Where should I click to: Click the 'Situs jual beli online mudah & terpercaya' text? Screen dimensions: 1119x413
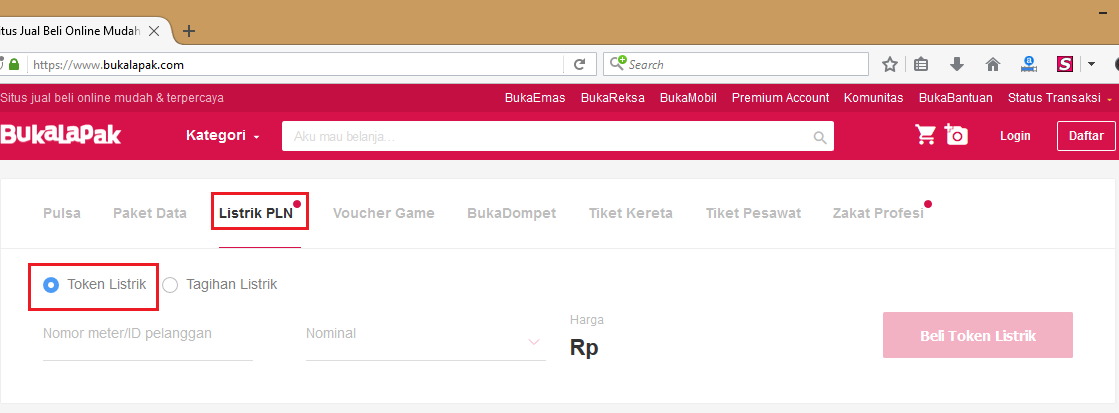click(x=112, y=98)
